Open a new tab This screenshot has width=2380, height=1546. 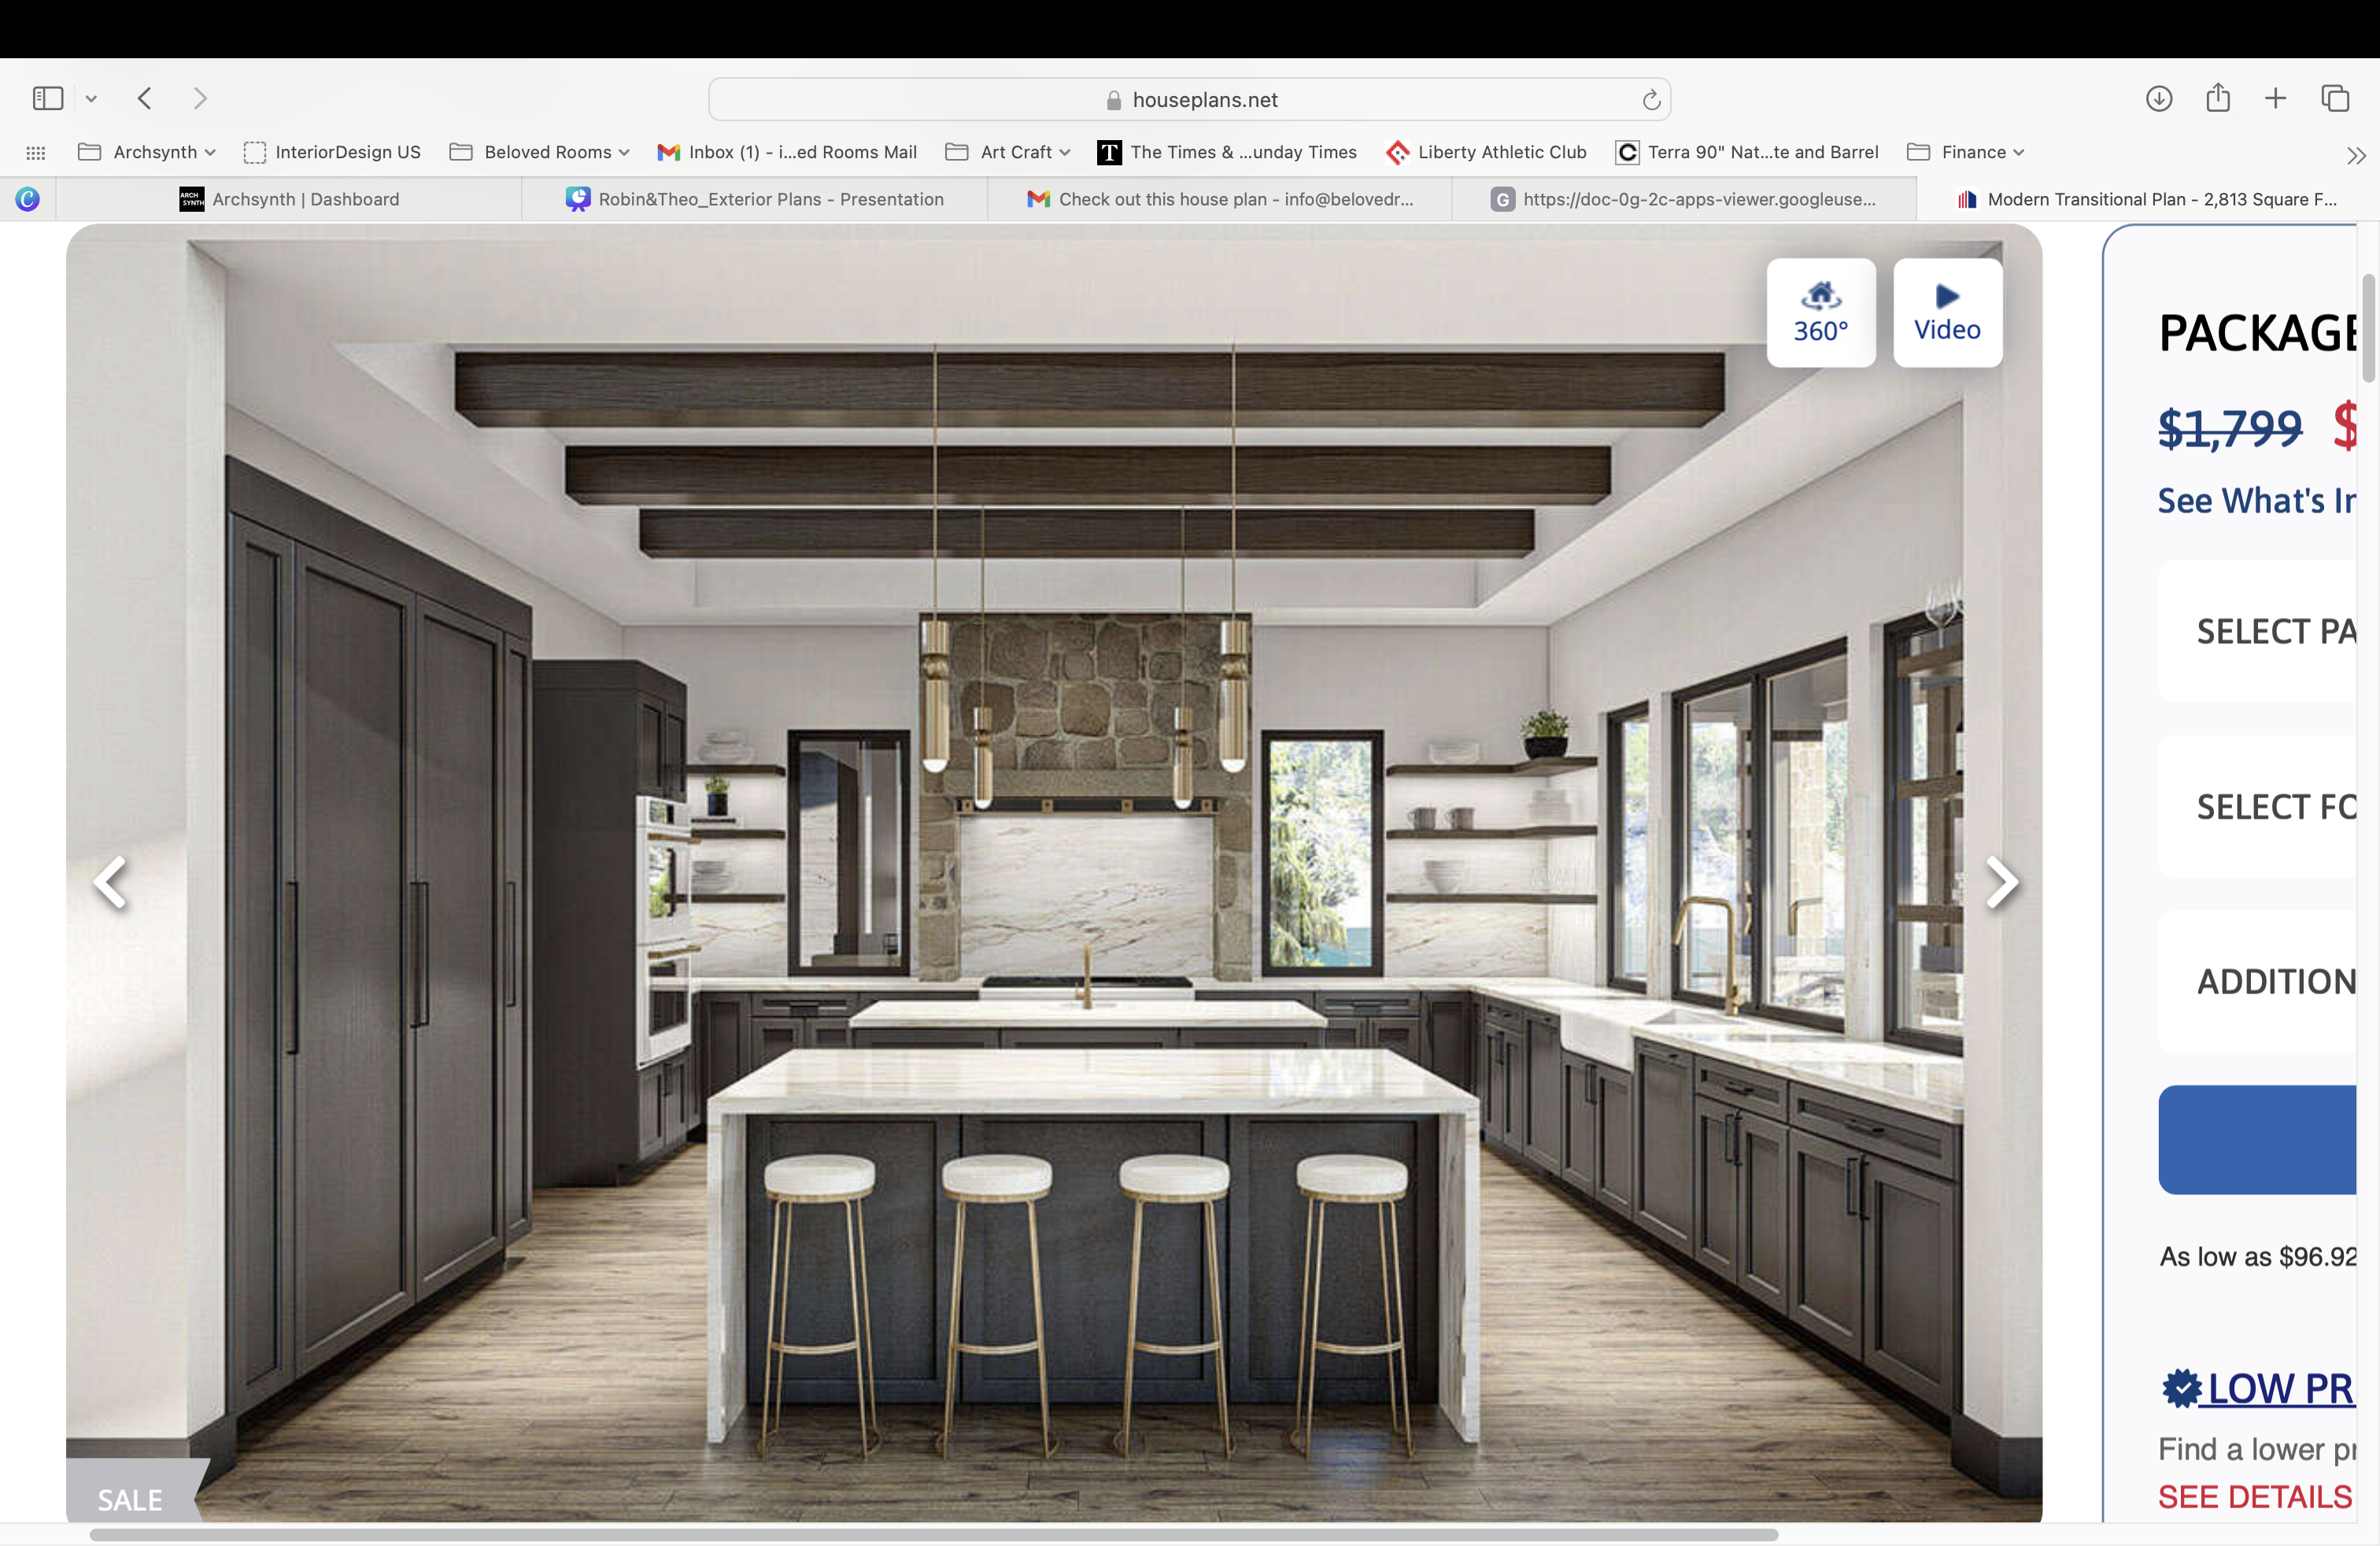(x=2276, y=98)
